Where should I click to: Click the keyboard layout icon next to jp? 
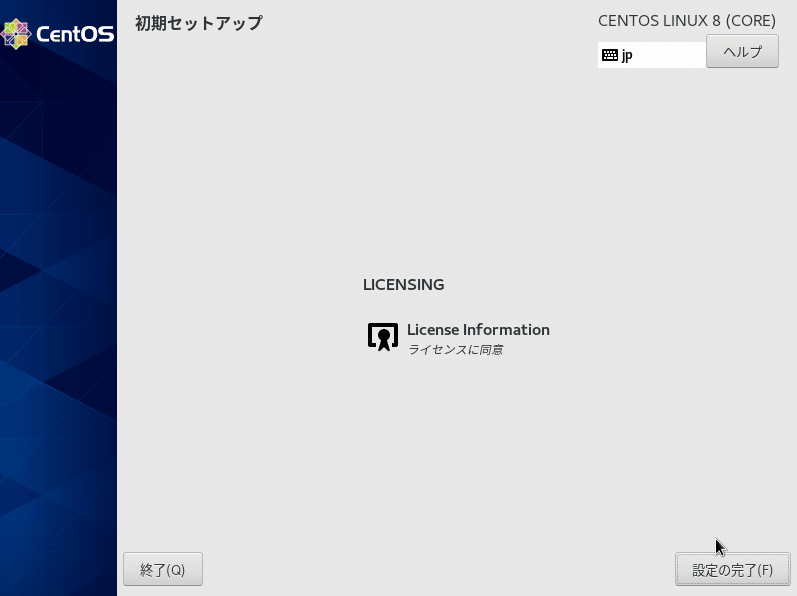click(609, 55)
